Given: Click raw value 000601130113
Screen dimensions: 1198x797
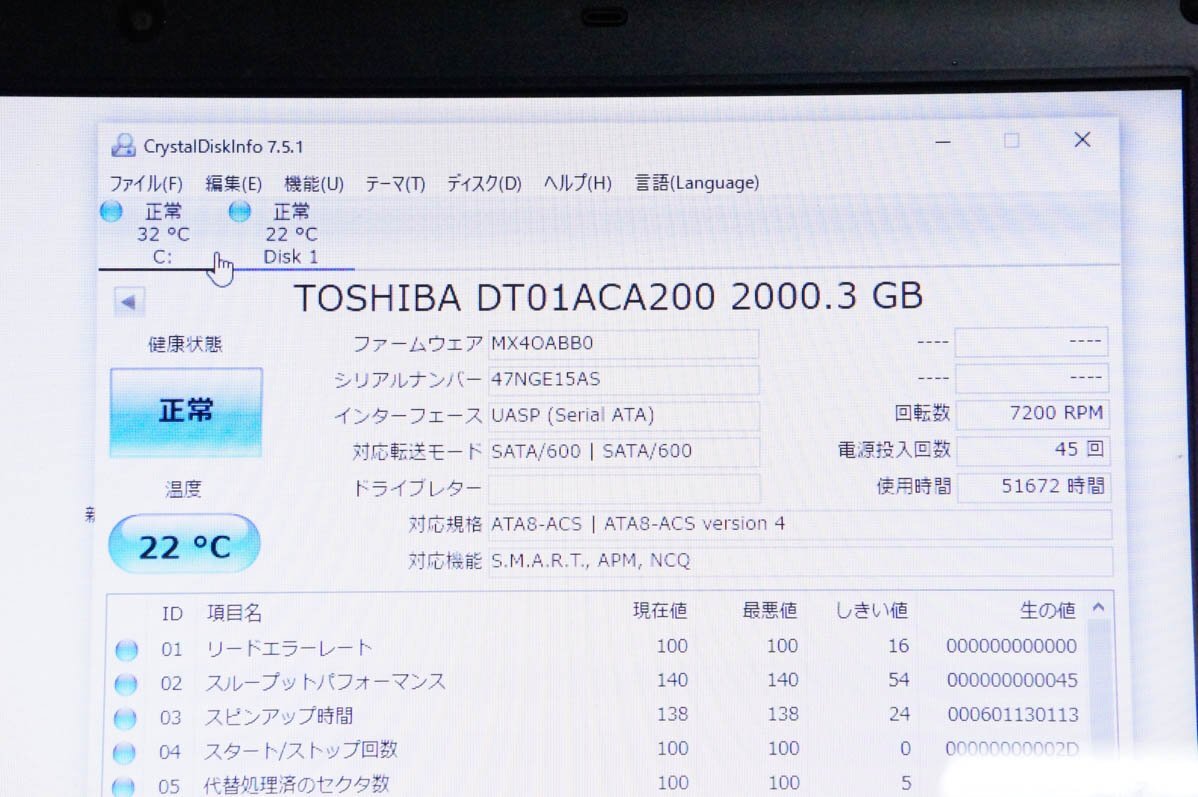Looking at the screenshot, I should pyautogui.click(x=1013, y=714).
